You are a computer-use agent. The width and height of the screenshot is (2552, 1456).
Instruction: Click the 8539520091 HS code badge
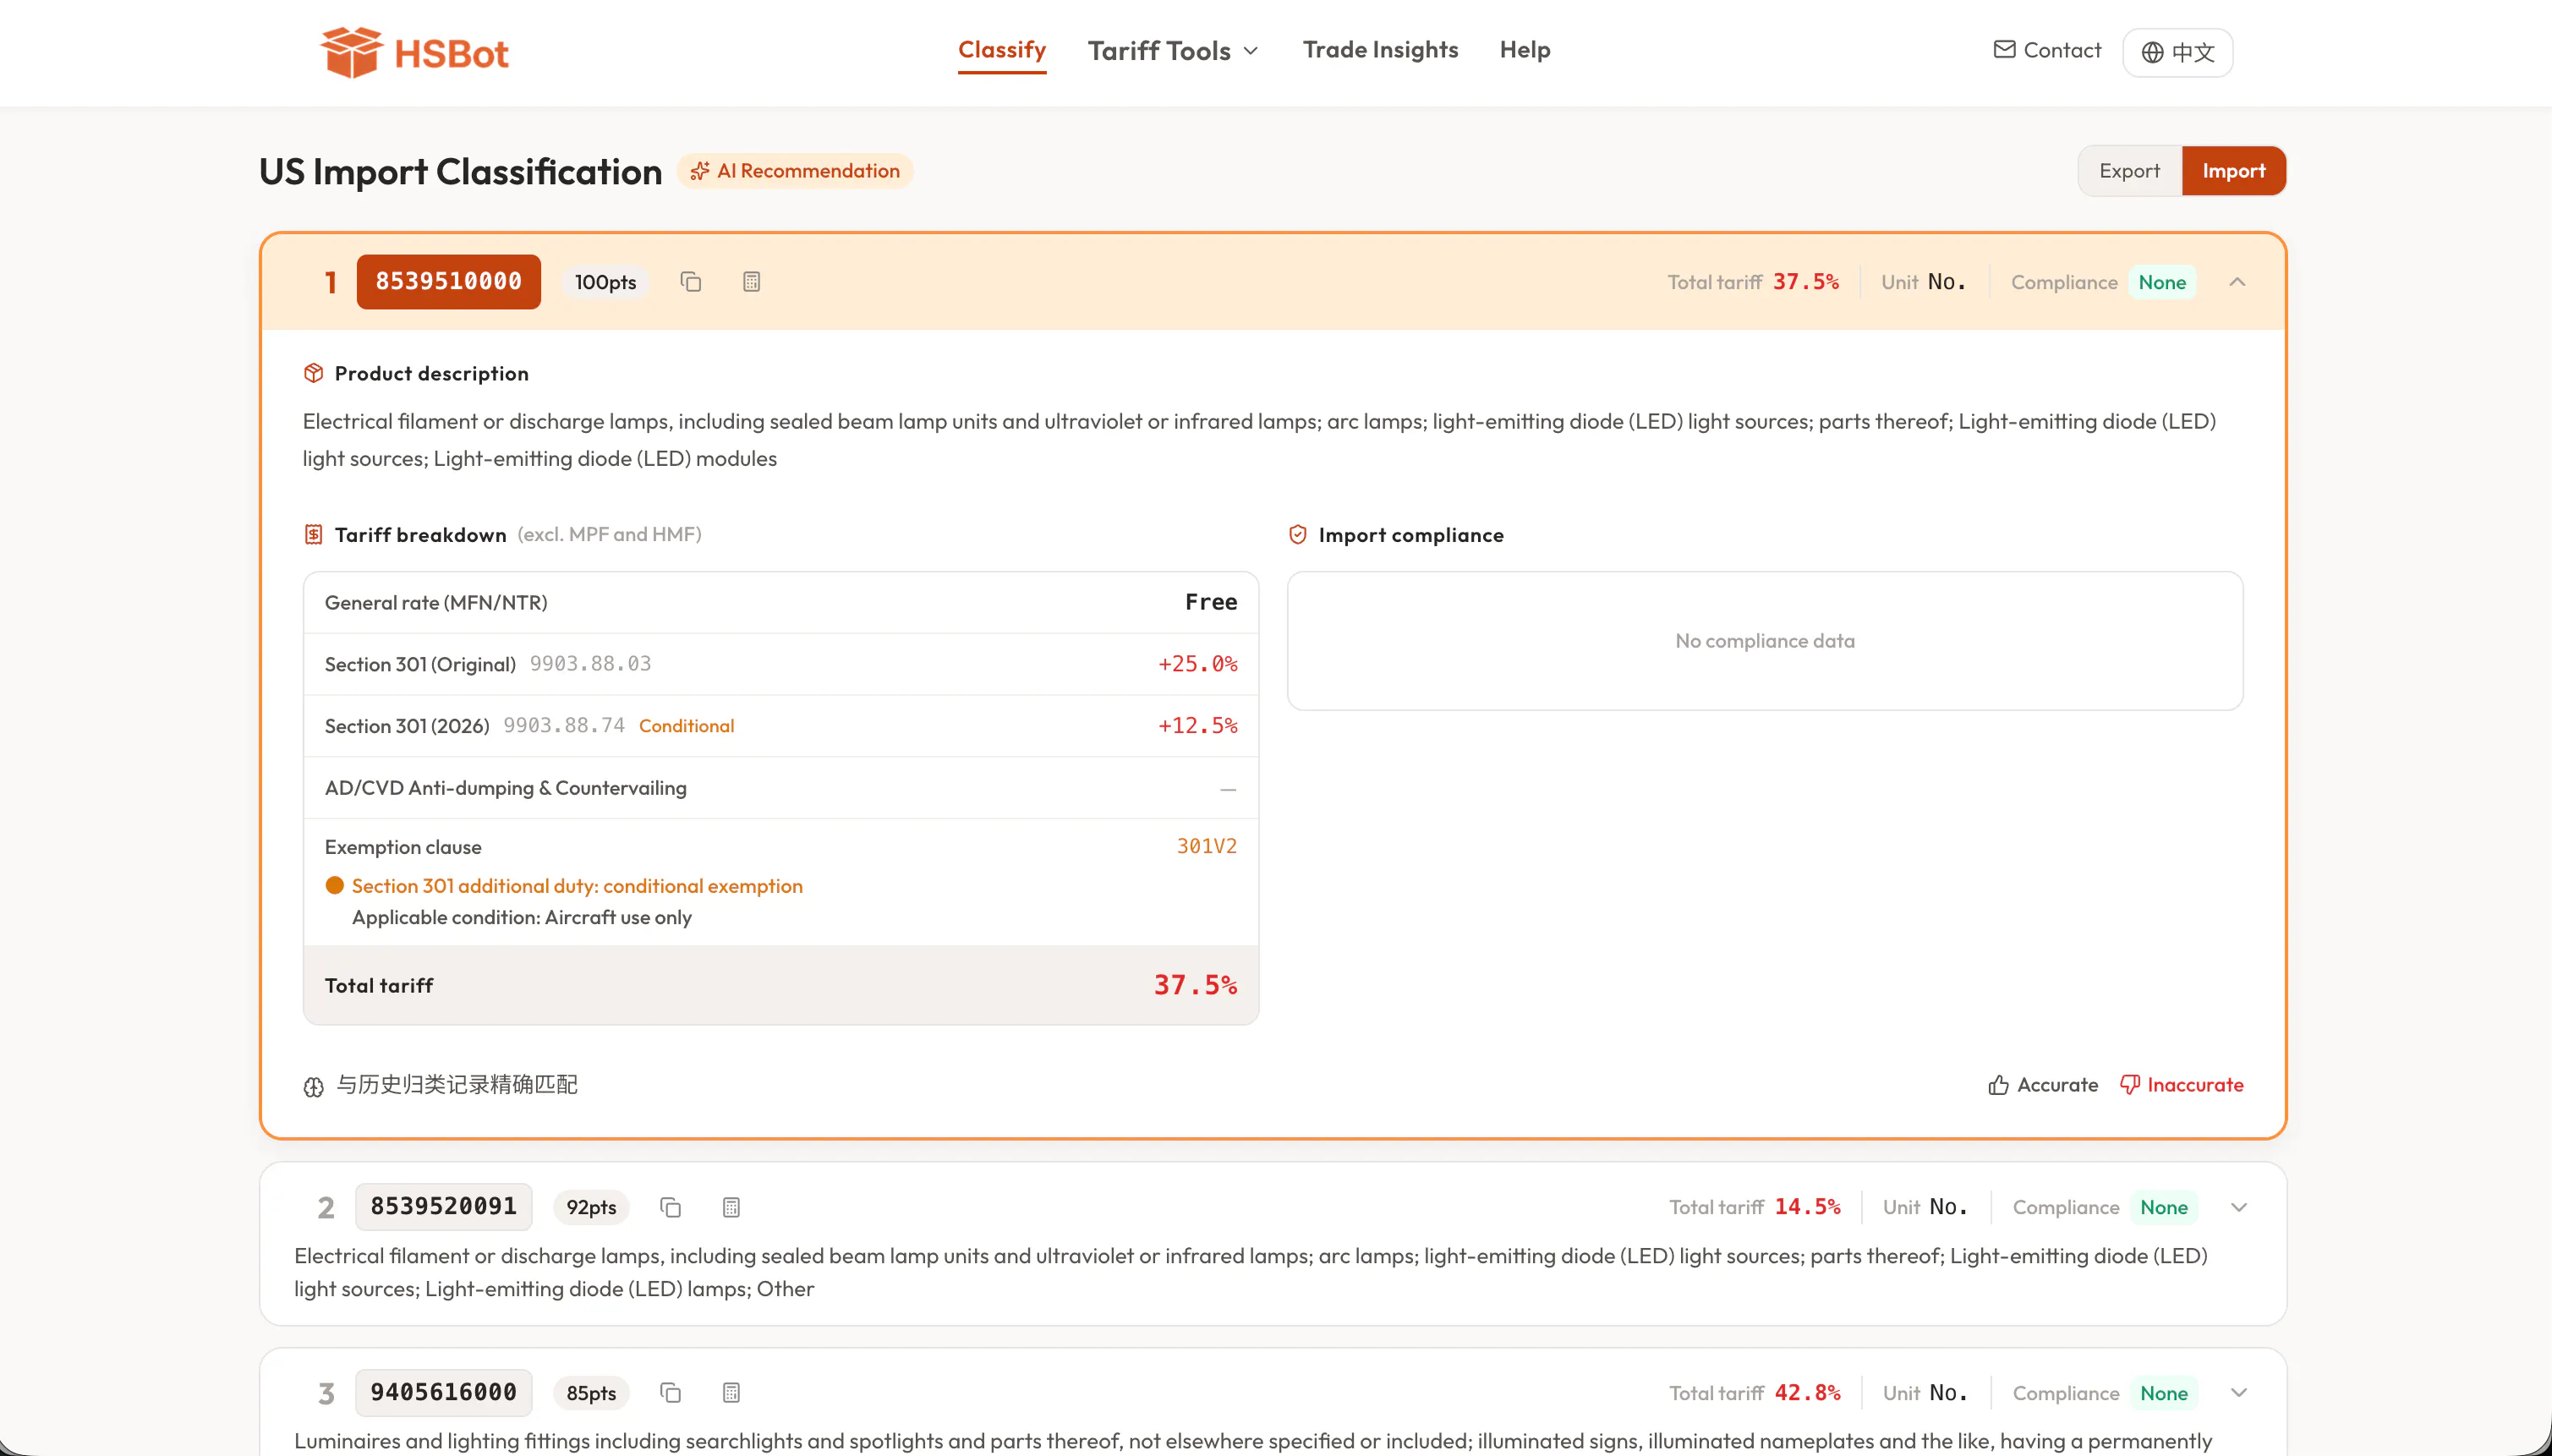click(x=444, y=1207)
